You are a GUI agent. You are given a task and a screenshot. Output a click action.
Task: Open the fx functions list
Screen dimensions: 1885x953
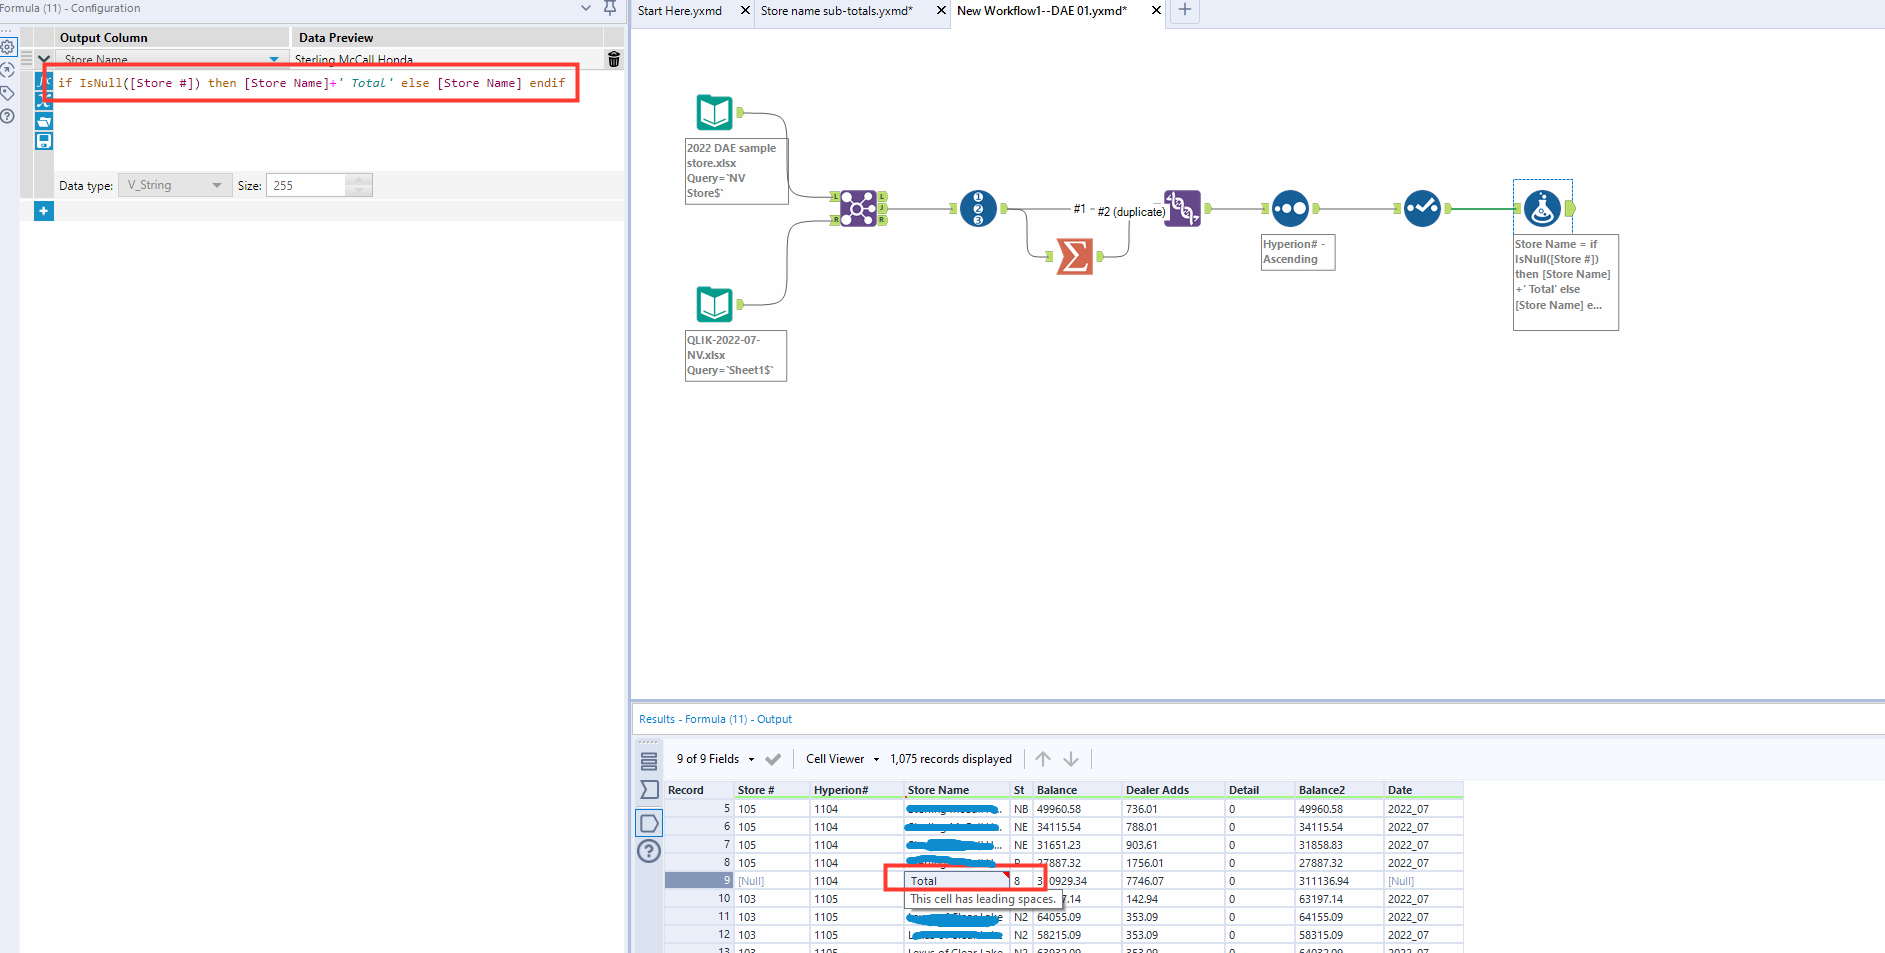coord(44,81)
